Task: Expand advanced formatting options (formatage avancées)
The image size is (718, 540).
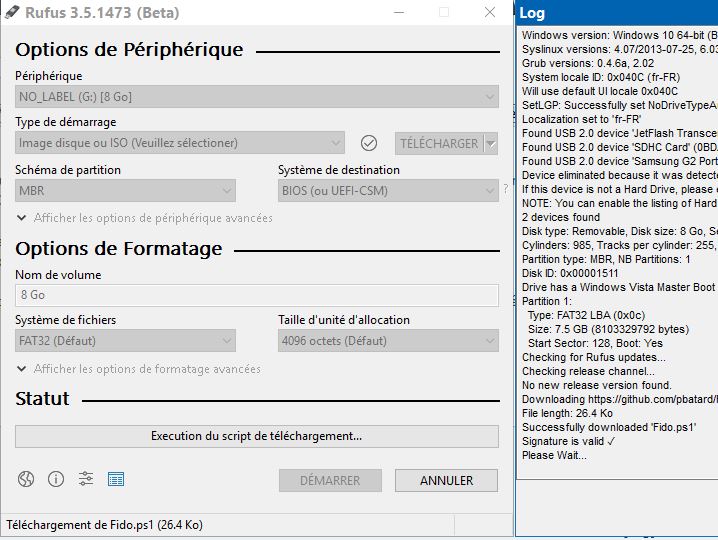Action: point(138,369)
